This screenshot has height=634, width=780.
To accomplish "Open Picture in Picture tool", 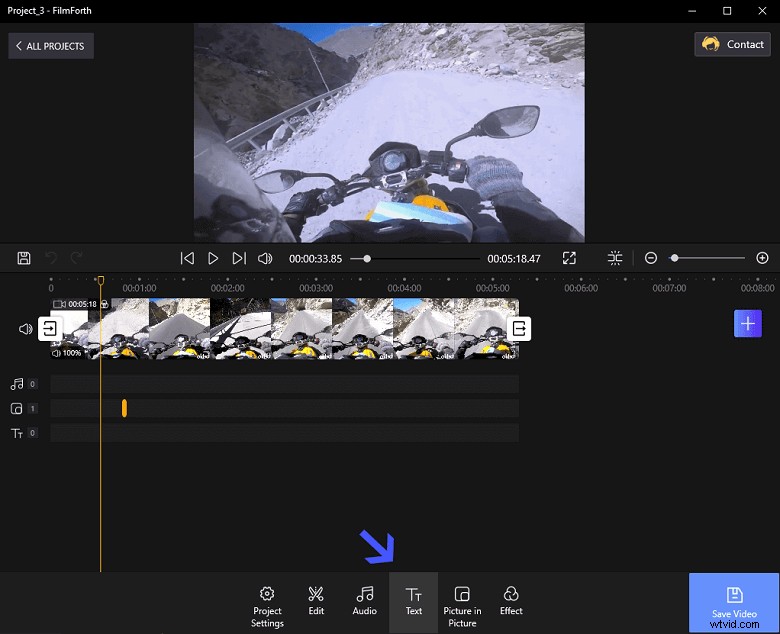I will point(462,606).
